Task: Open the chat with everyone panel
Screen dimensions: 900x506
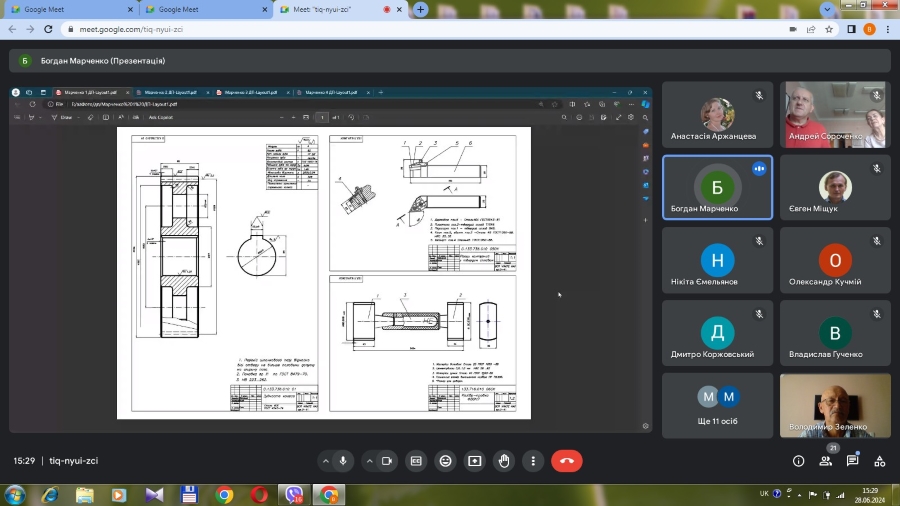Action: [x=853, y=461]
